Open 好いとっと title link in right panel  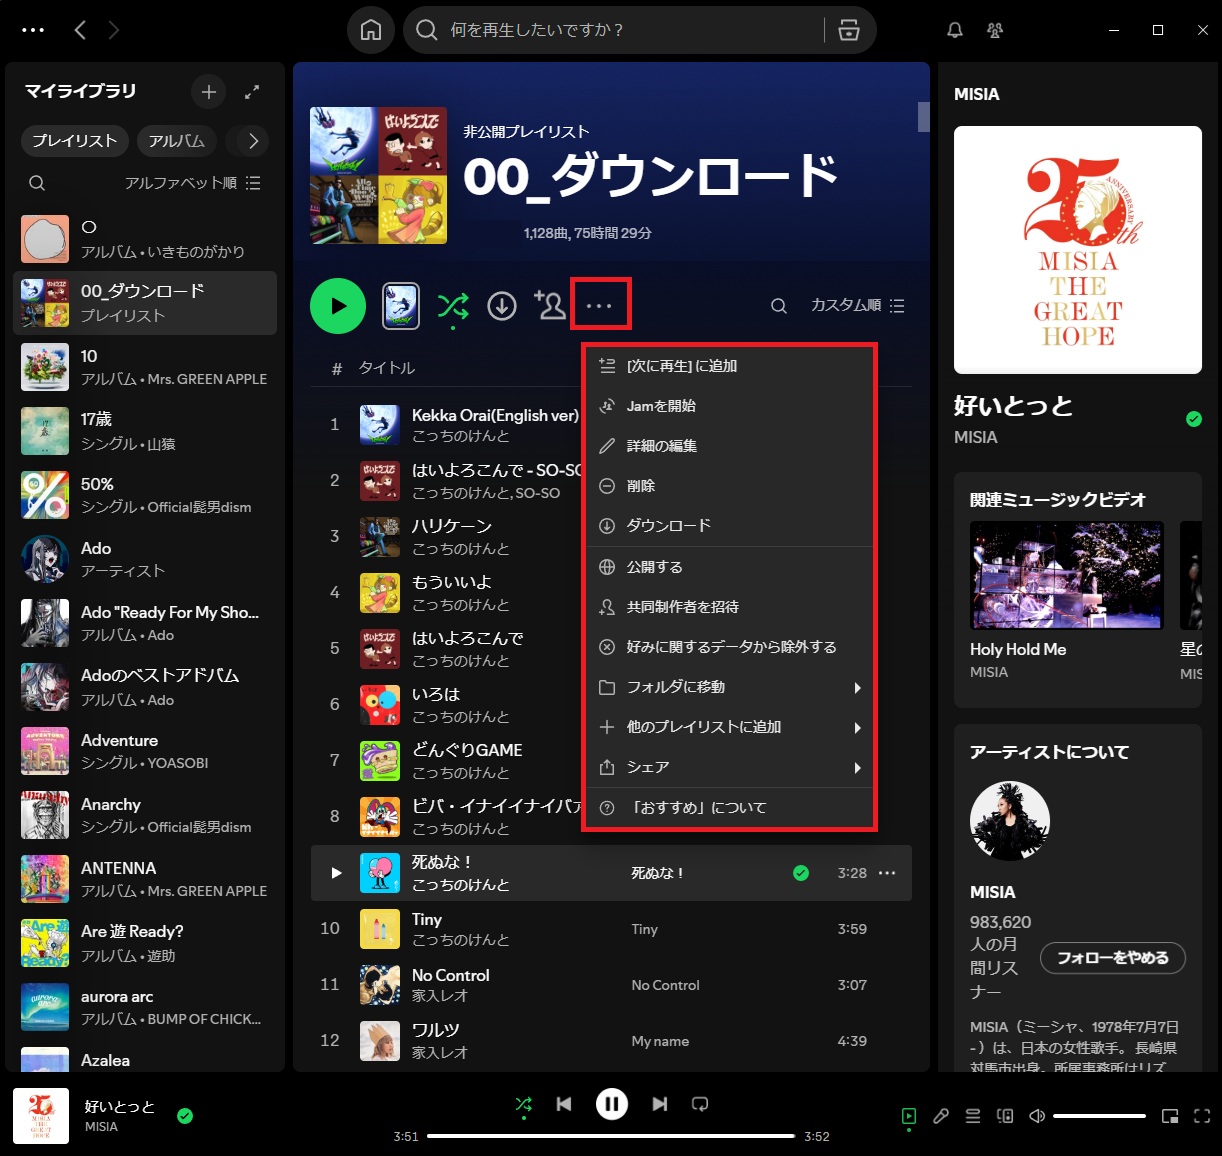(x=1013, y=406)
